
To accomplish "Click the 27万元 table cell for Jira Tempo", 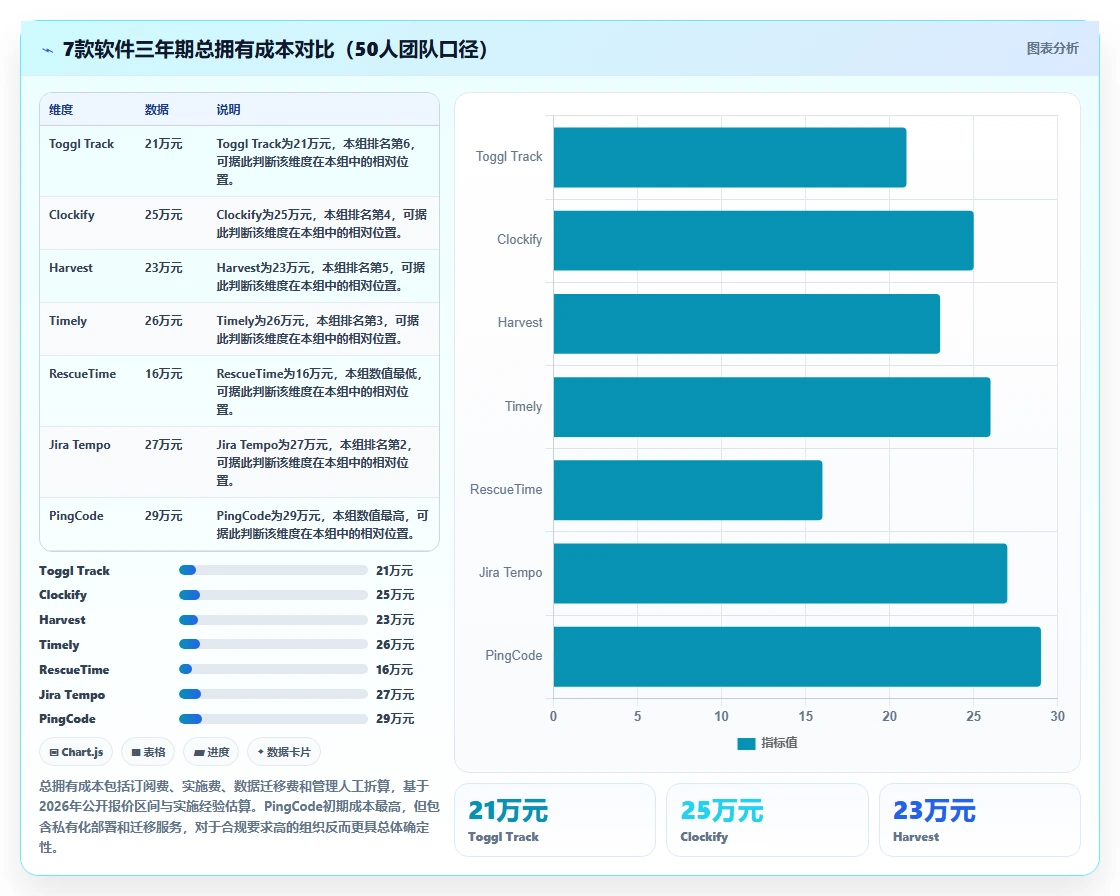I will [x=164, y=444].
